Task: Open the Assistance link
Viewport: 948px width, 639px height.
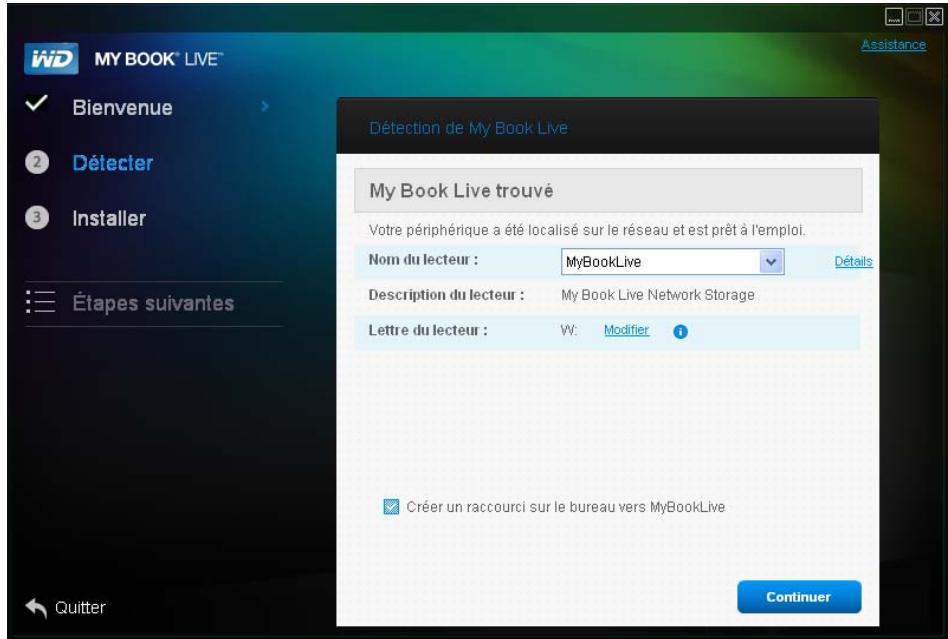Action: (894, 45)
